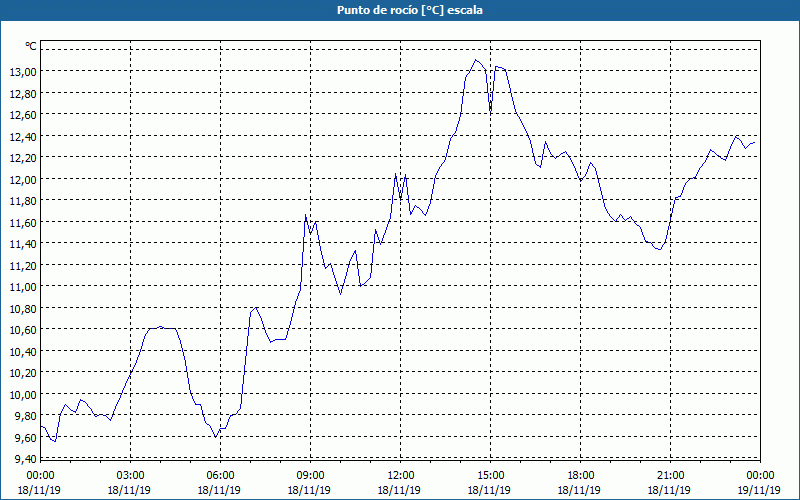Select the 18/11/19 date under 09:00

click(x=310, y=490)
